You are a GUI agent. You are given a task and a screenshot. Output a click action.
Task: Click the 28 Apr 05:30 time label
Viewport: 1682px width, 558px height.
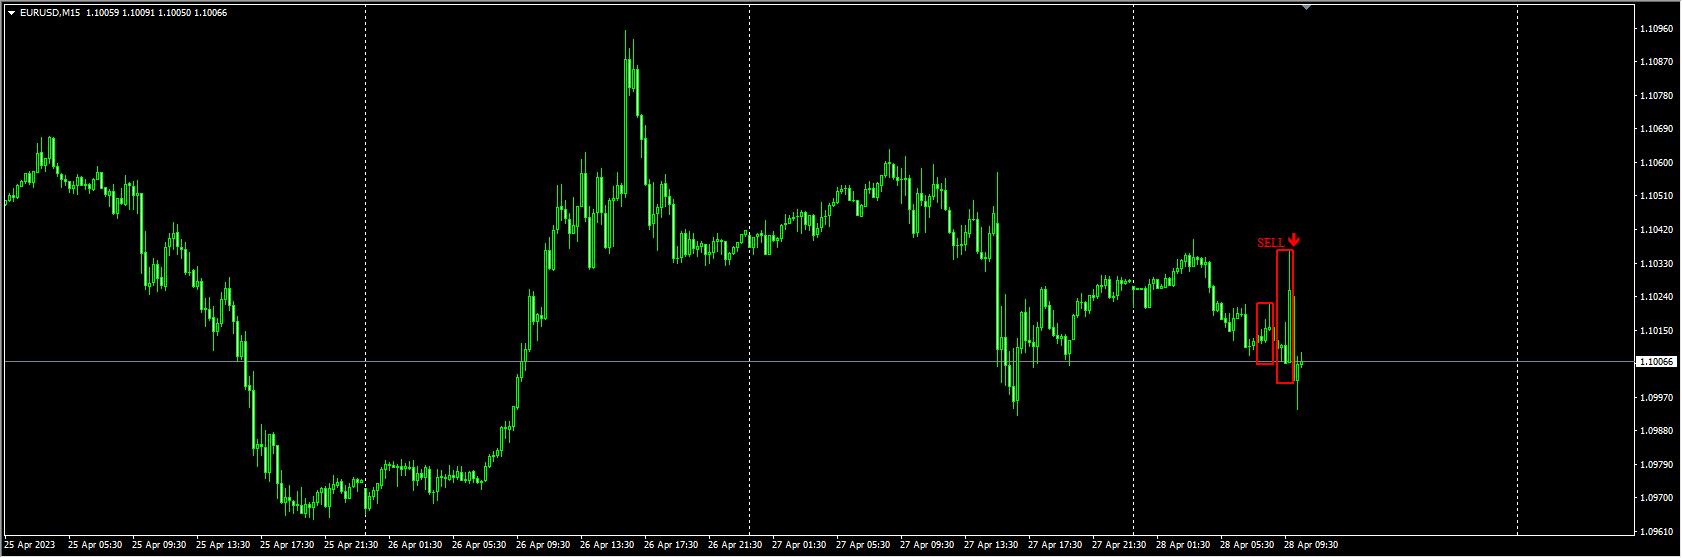(x=1247, y=545)
